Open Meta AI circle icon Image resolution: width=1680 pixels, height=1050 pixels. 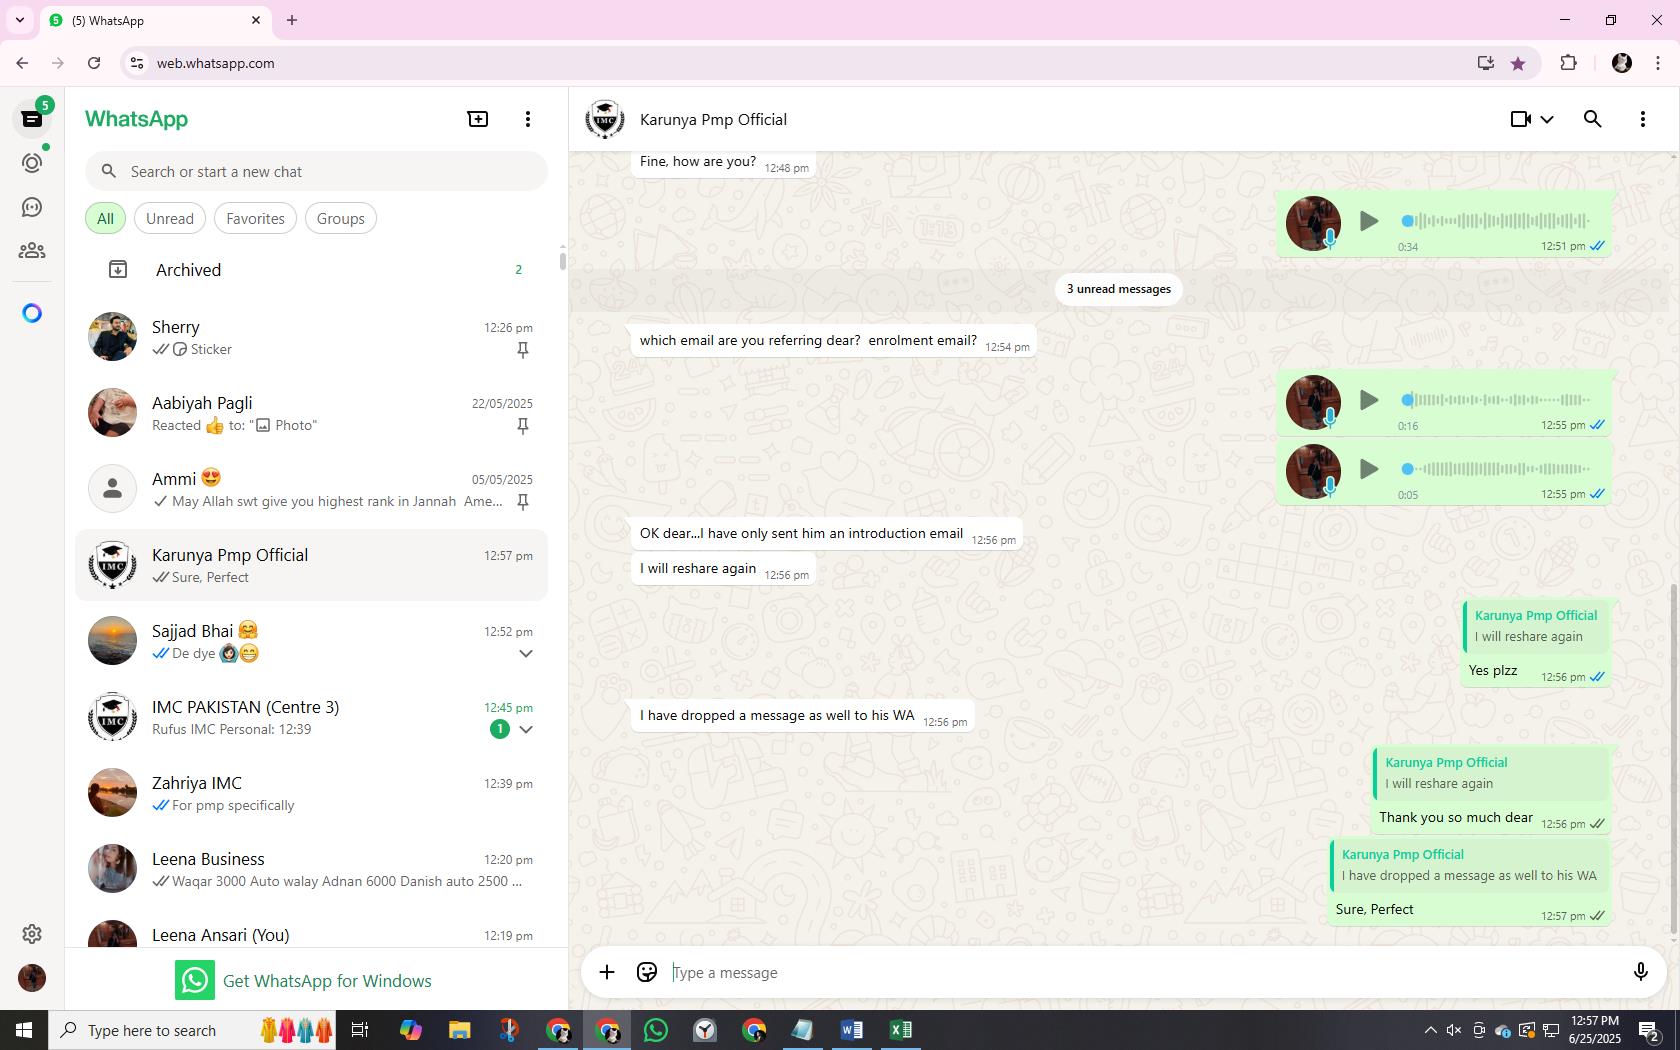pyautogui.click(x=32, y=314)
